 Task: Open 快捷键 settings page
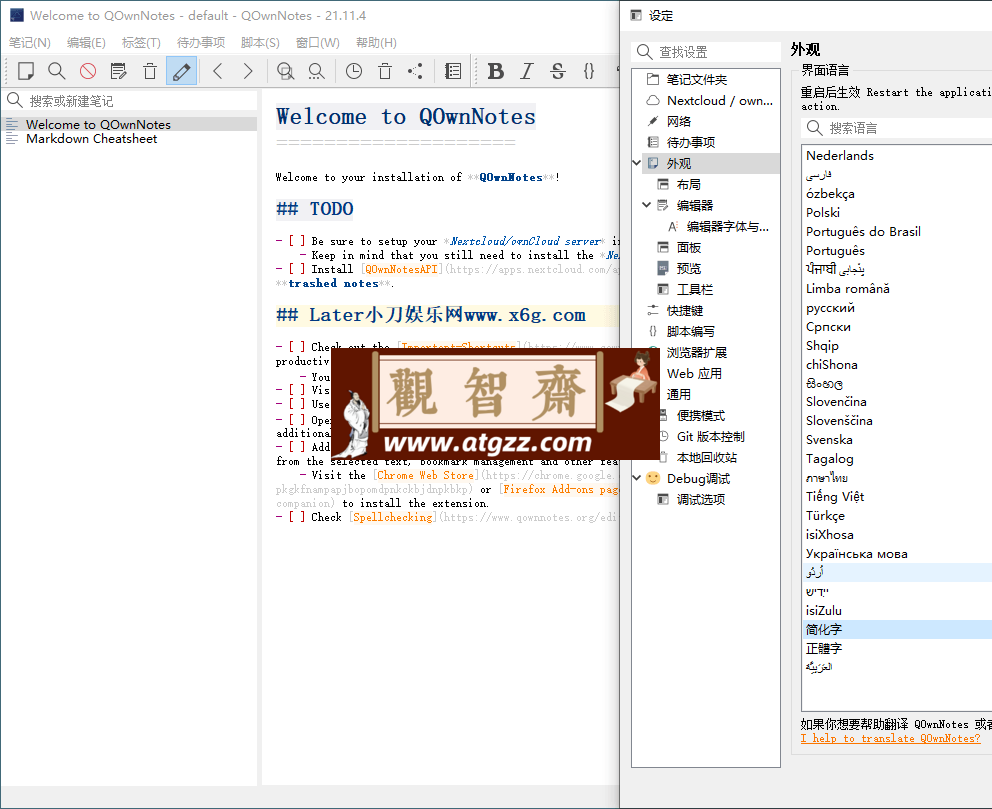(685, 310)
